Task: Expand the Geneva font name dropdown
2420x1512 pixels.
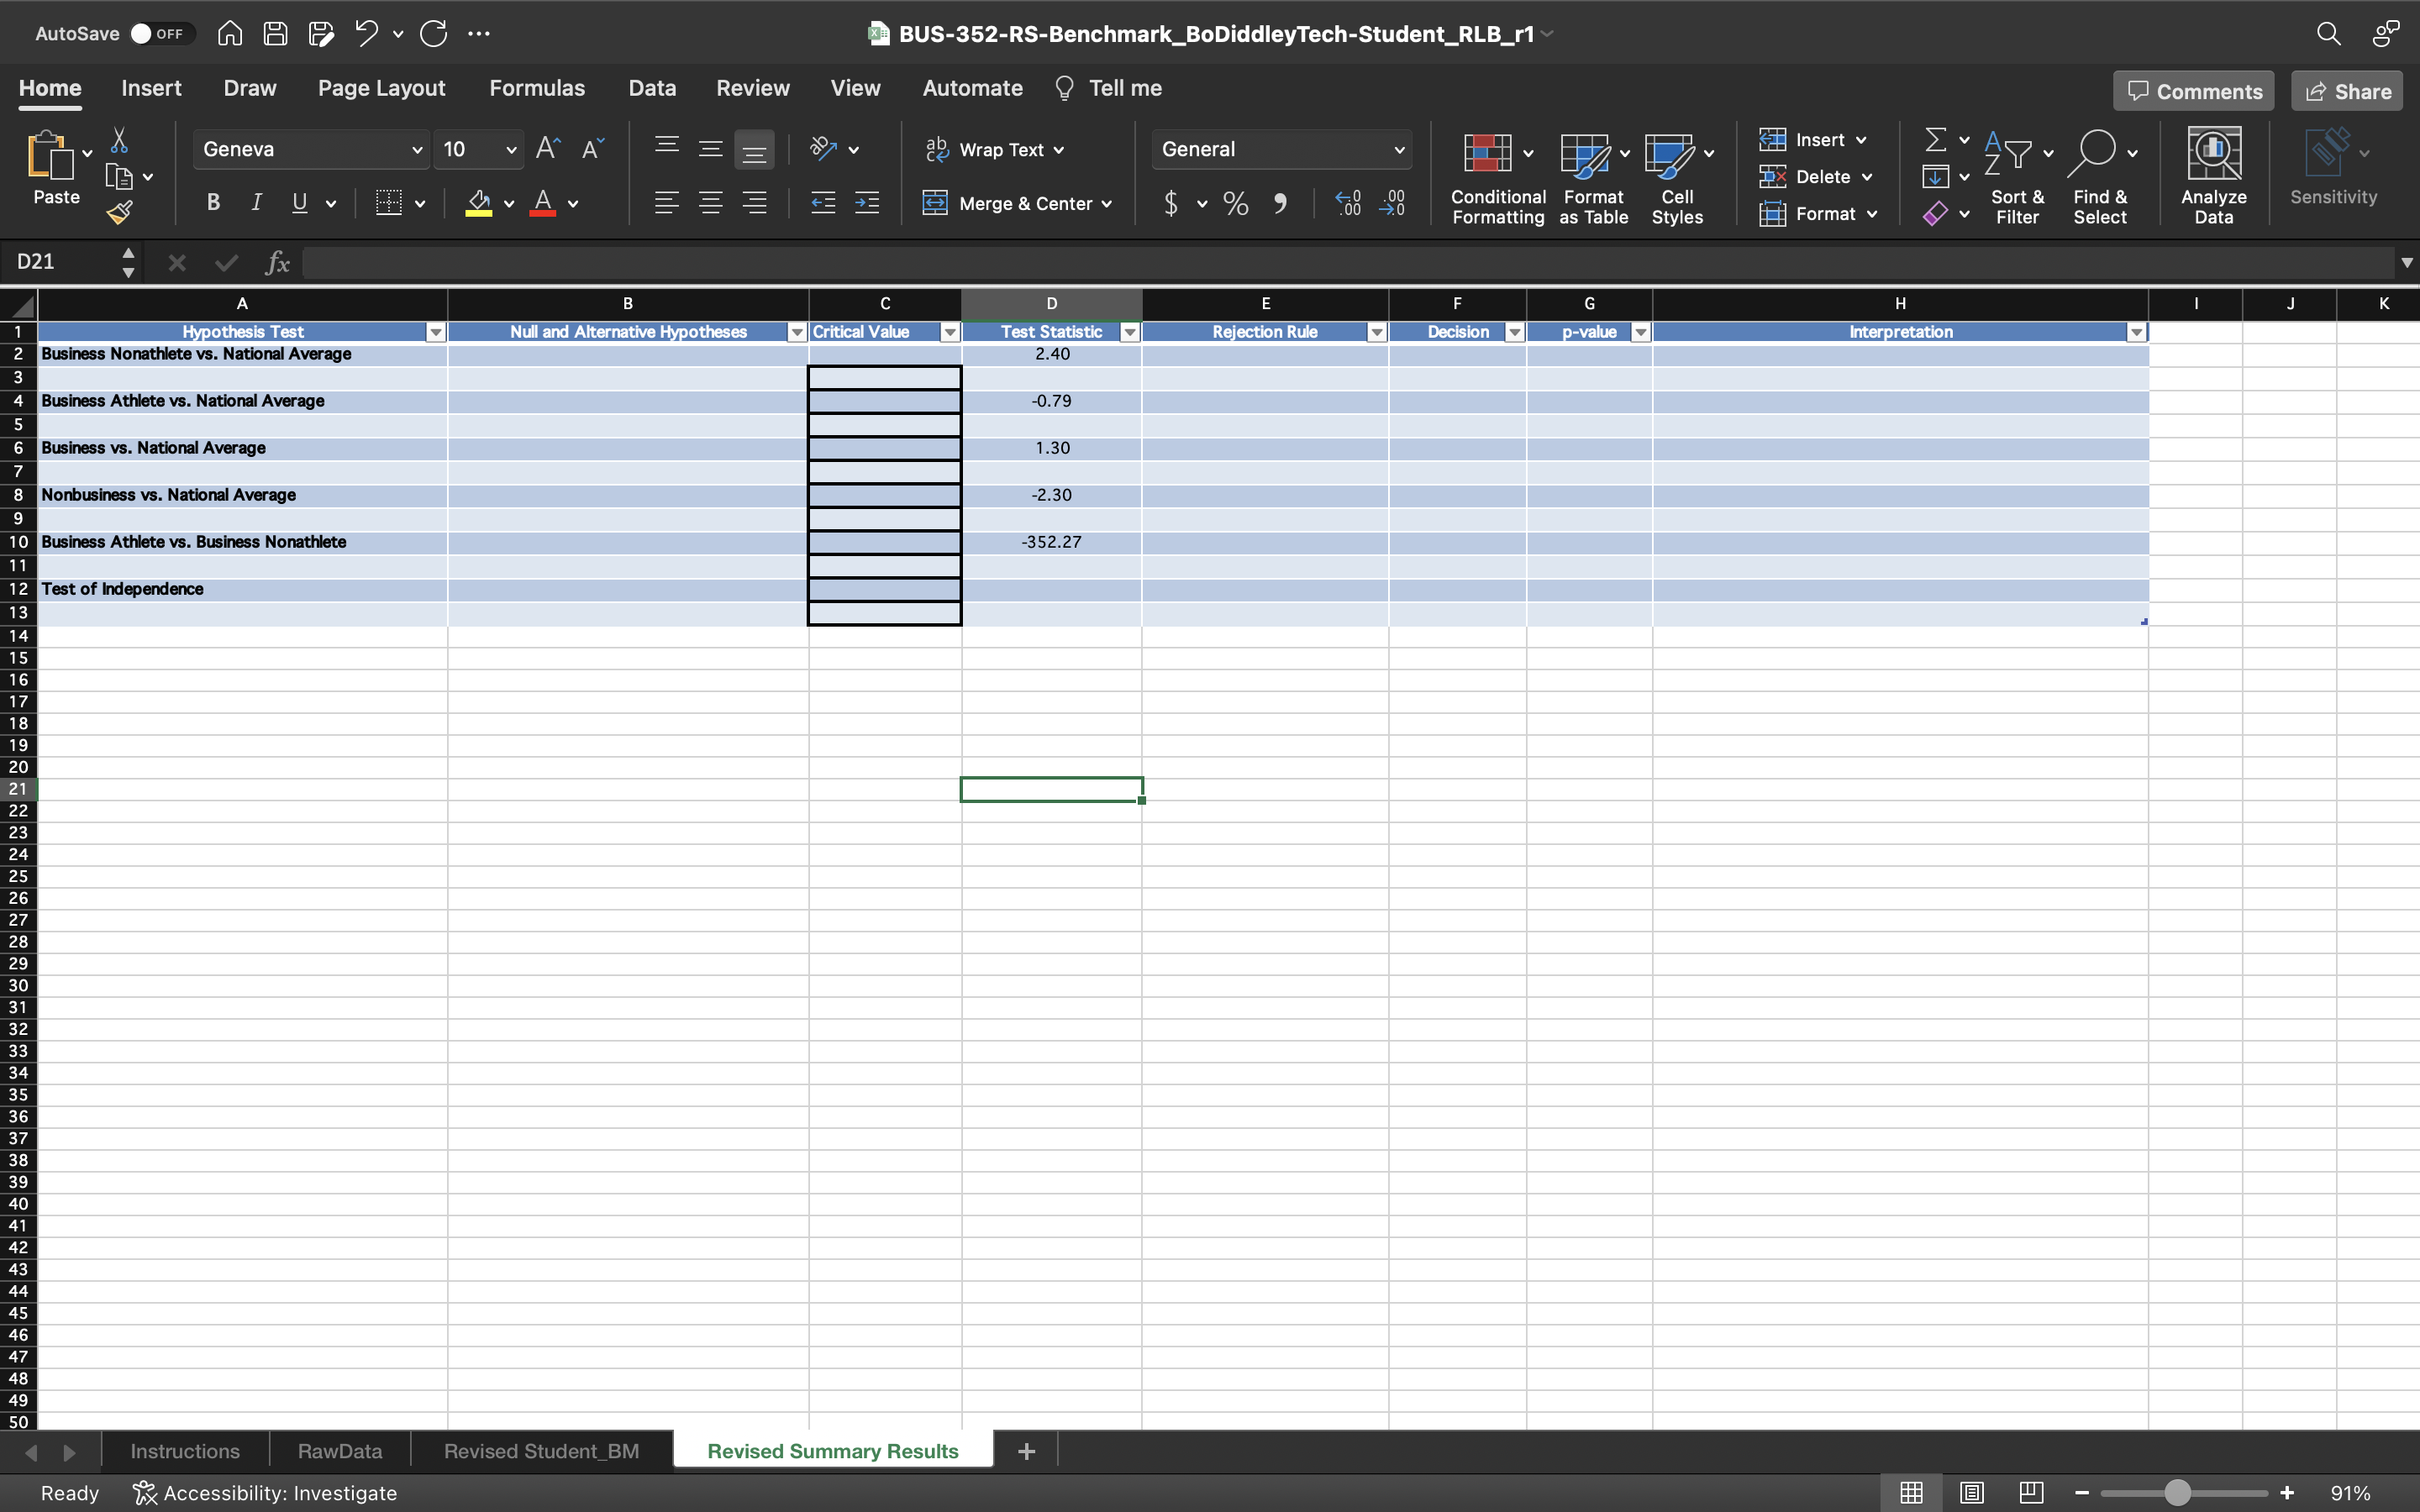Action: [417, 150]
